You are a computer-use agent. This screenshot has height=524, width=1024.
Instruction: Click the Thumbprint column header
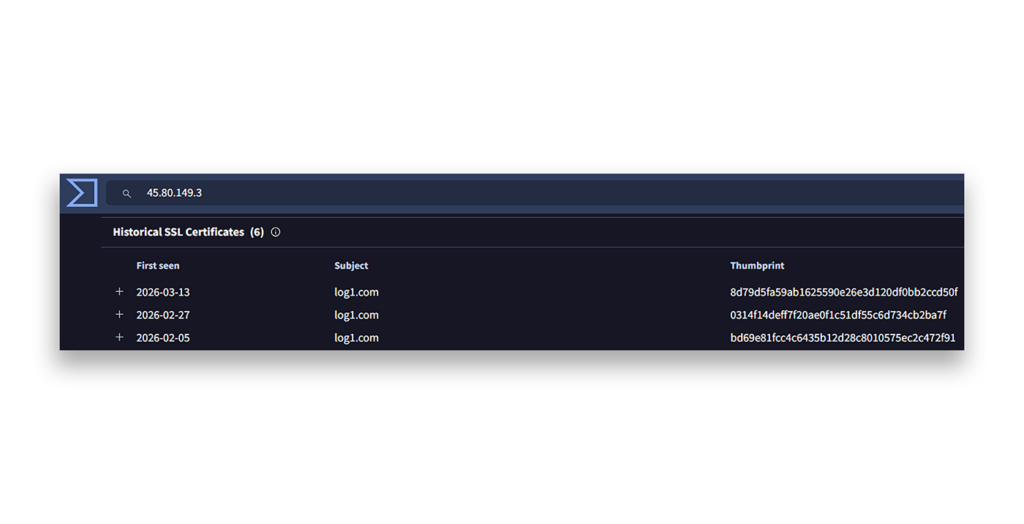[x=757, y=265]
